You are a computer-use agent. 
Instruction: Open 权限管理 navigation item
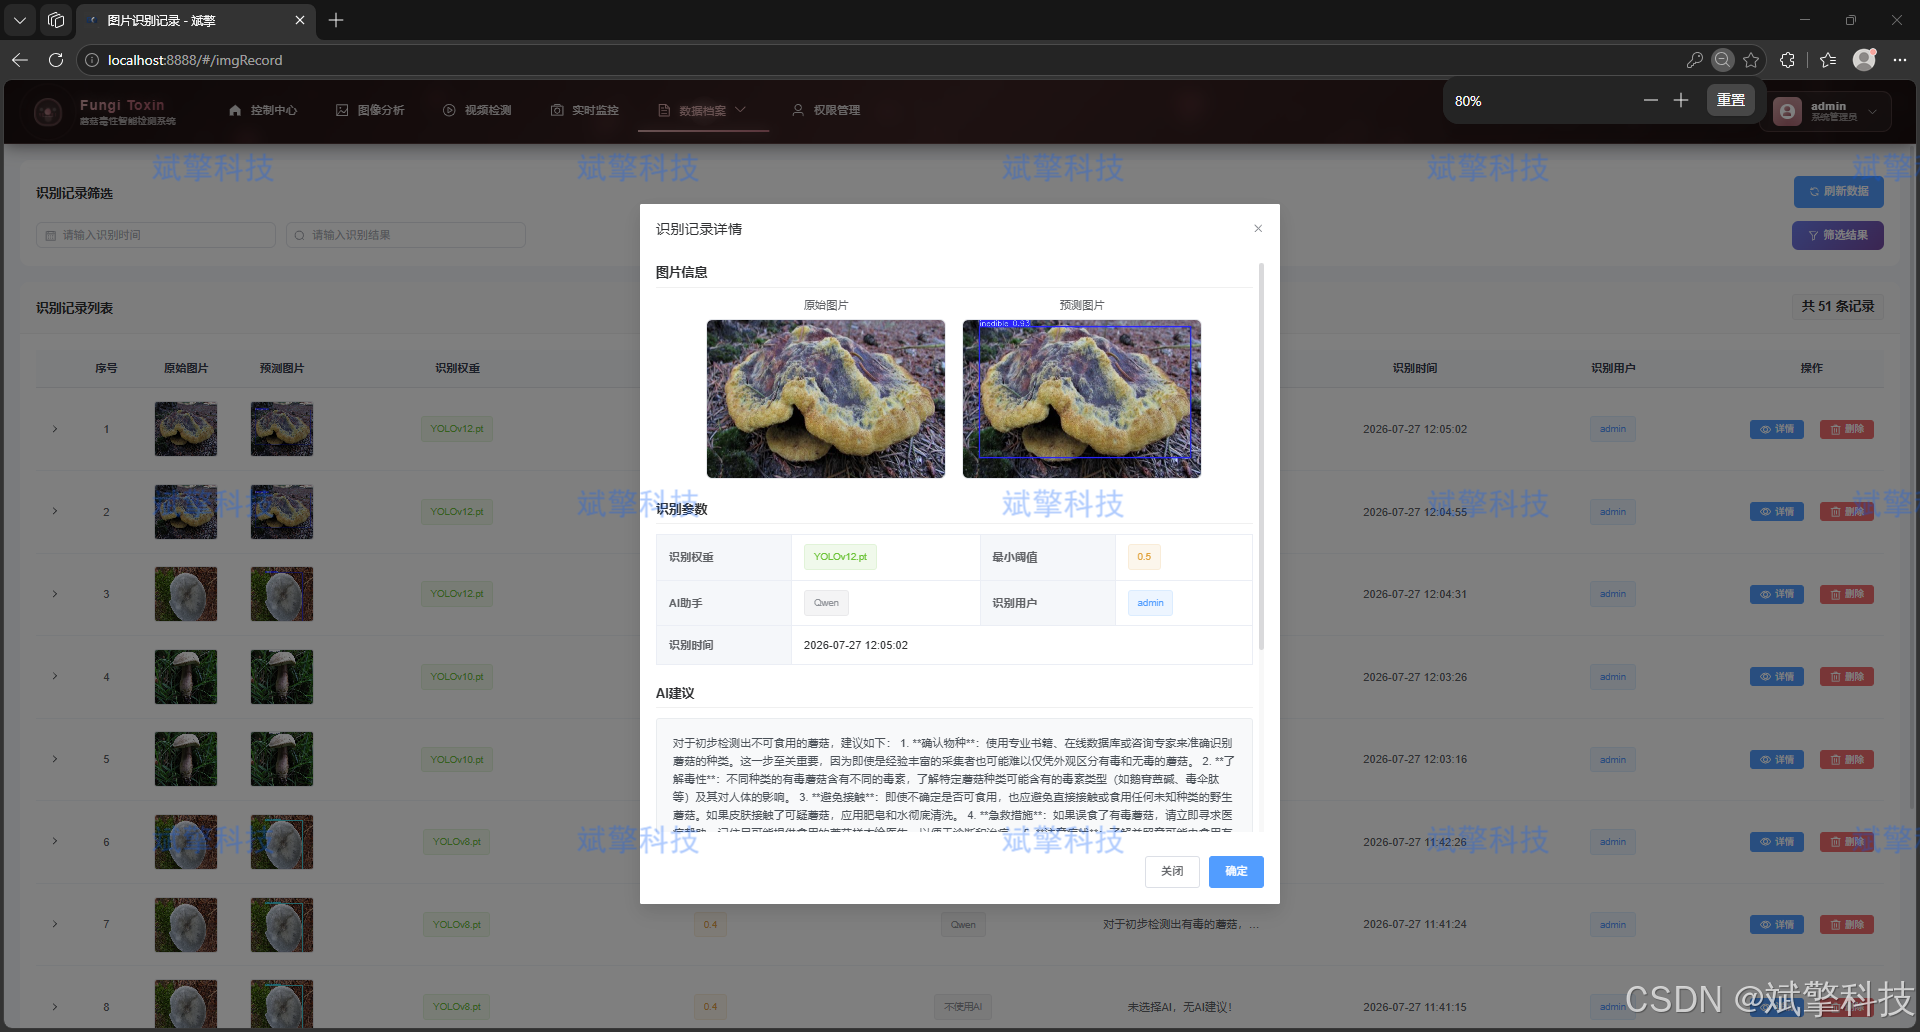click(826, 110)
